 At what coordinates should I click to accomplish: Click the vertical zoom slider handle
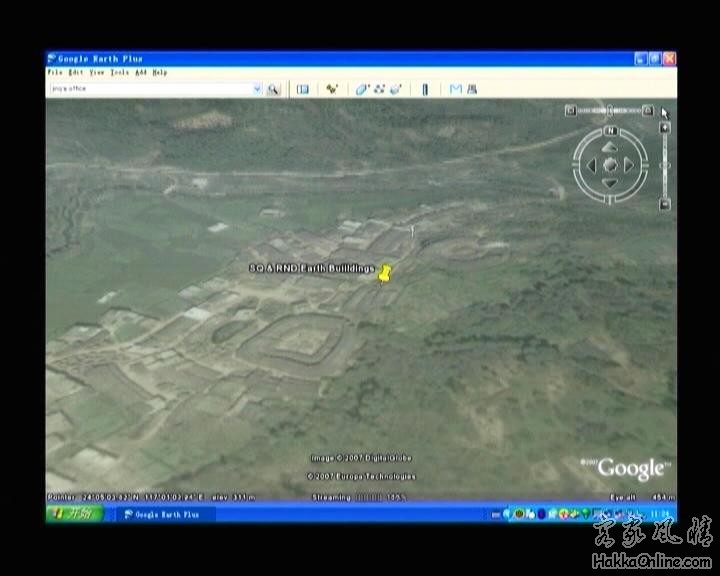point(665,165)
